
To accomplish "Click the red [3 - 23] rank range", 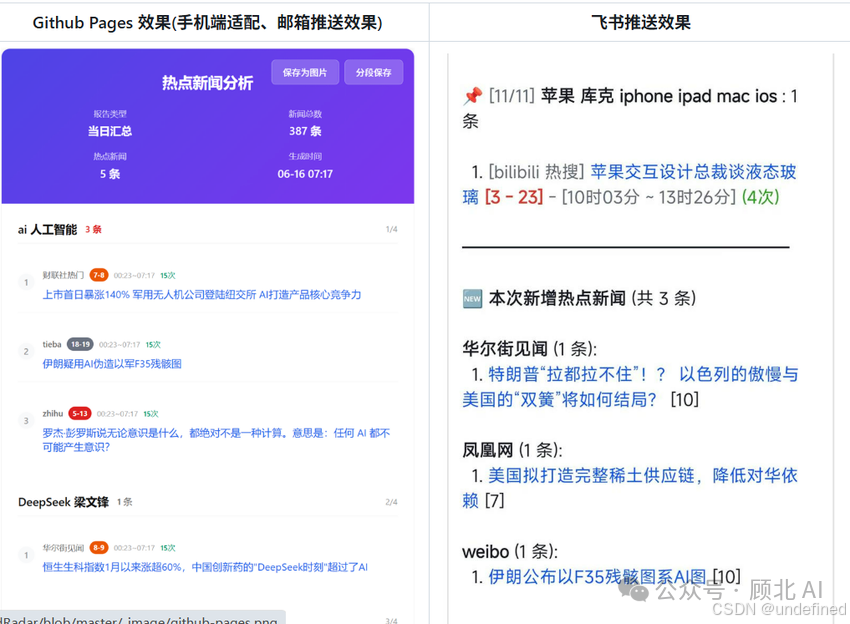I will (x=514, y=197).
